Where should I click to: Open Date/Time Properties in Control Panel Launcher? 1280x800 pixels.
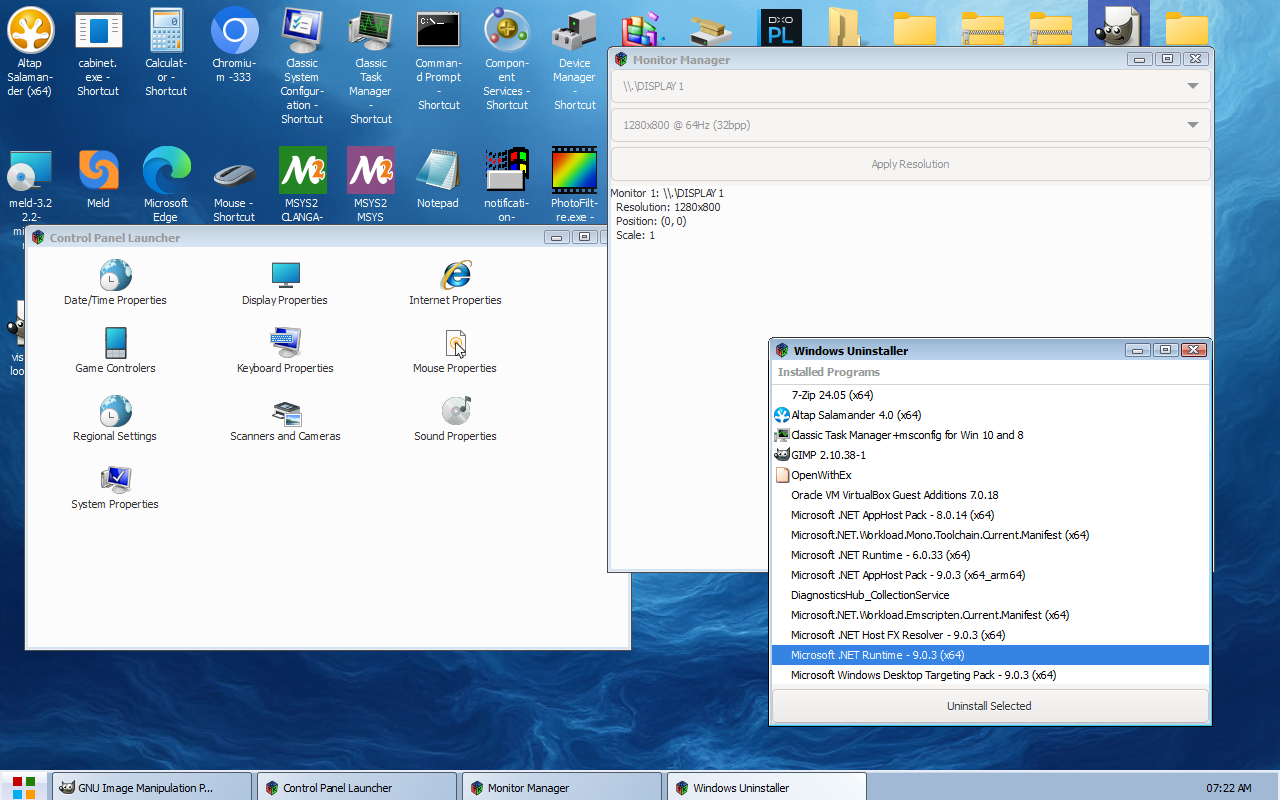point(115,283)
